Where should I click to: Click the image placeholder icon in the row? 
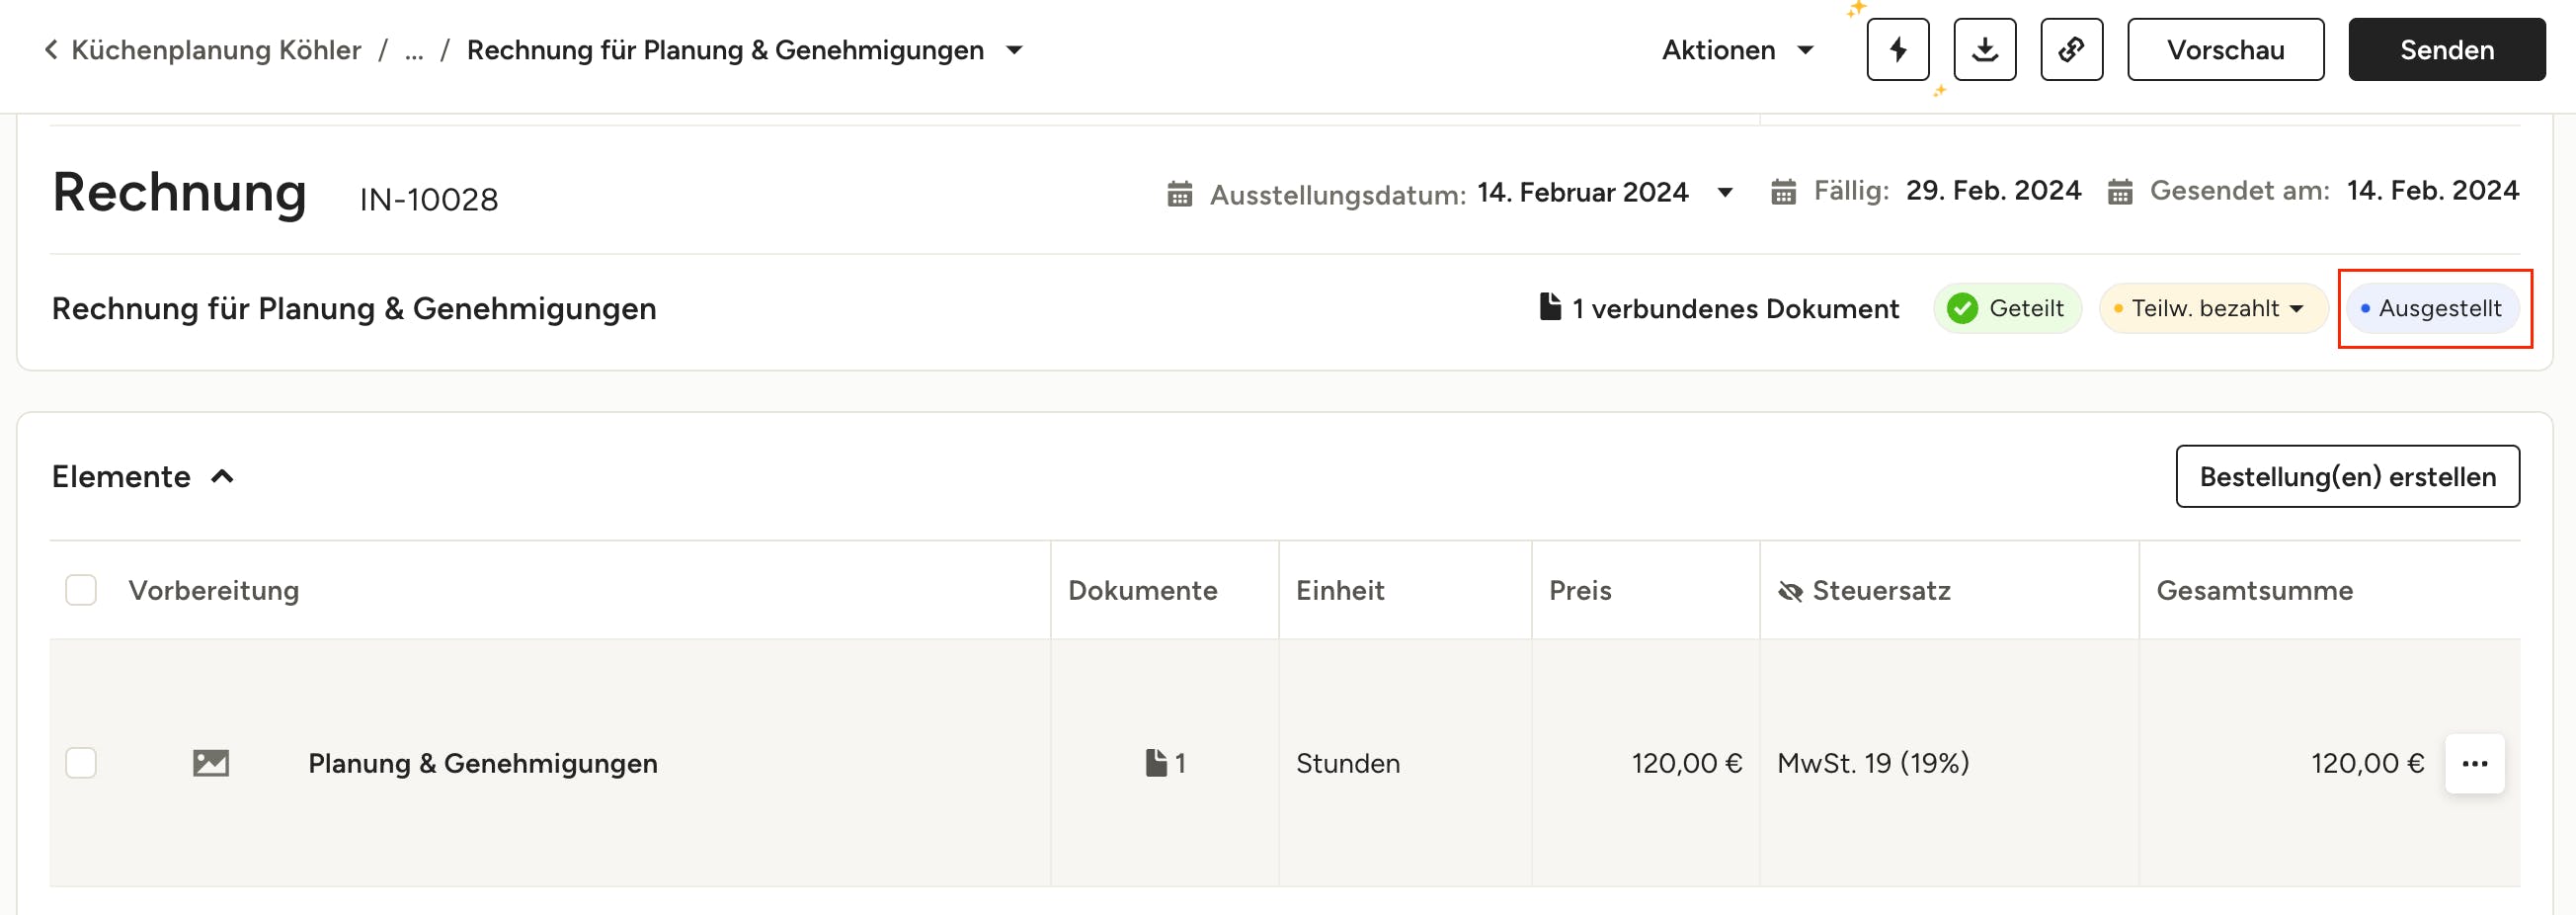tap(210, 764)
